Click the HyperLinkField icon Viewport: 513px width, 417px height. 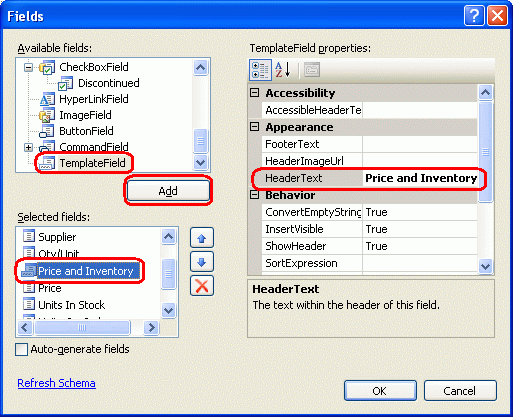tap(47, 99)
